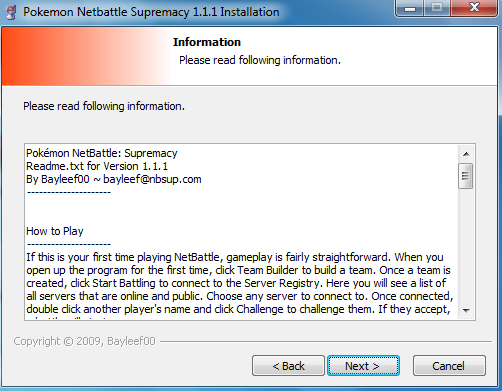Click the readme scrollbar down arrow
The height and width of the screenshot is (391, 502).
tap(466, 311)
